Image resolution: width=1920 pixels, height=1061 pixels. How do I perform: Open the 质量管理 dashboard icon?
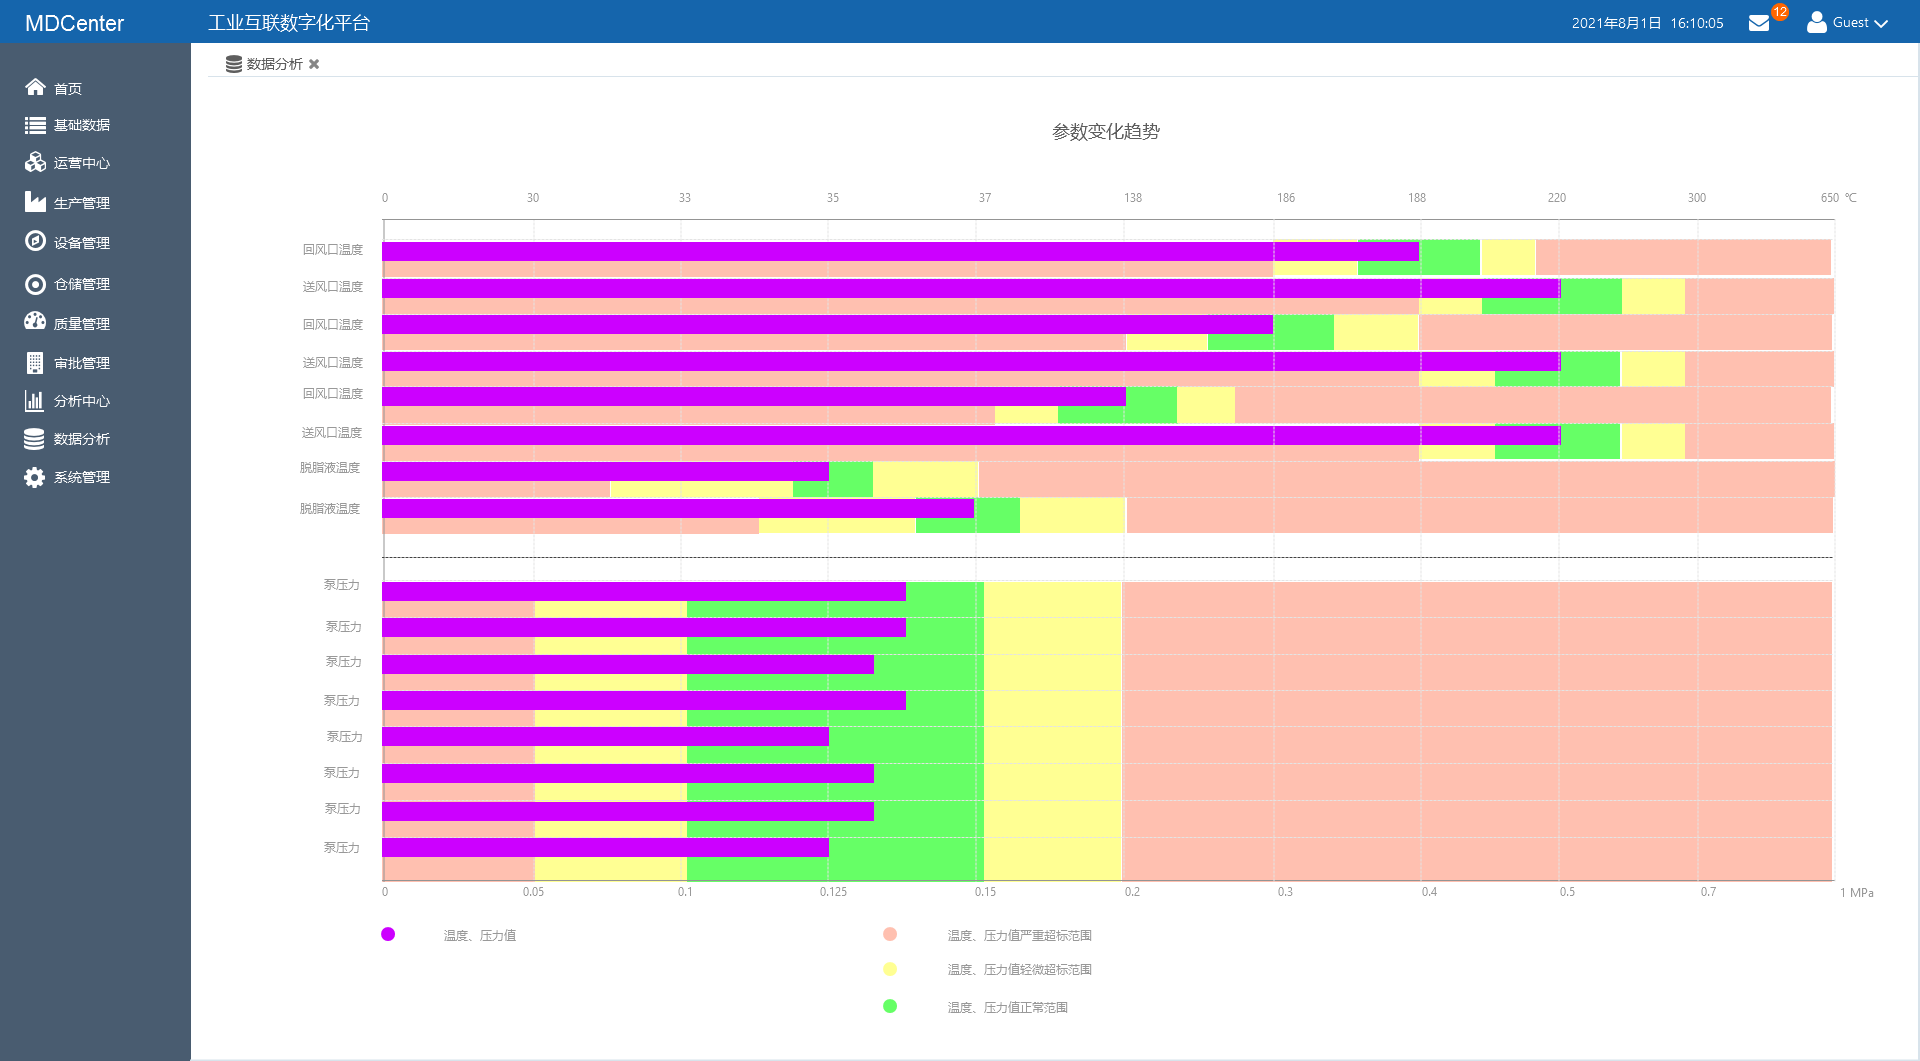pyautogui.click(x=35, y=321)
